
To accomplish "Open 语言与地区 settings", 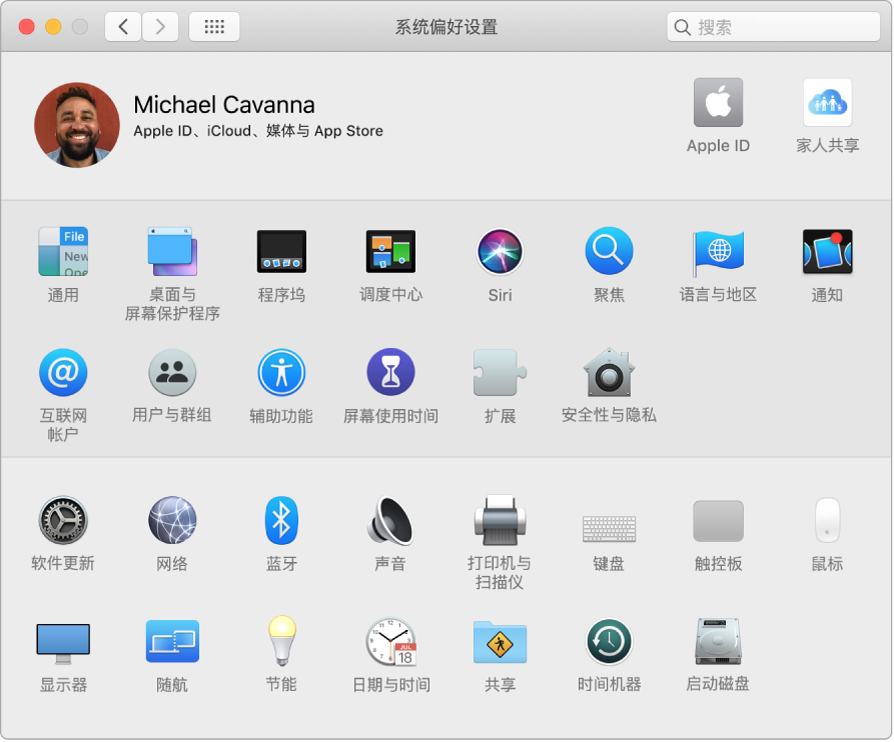I will tap(717, 251).
